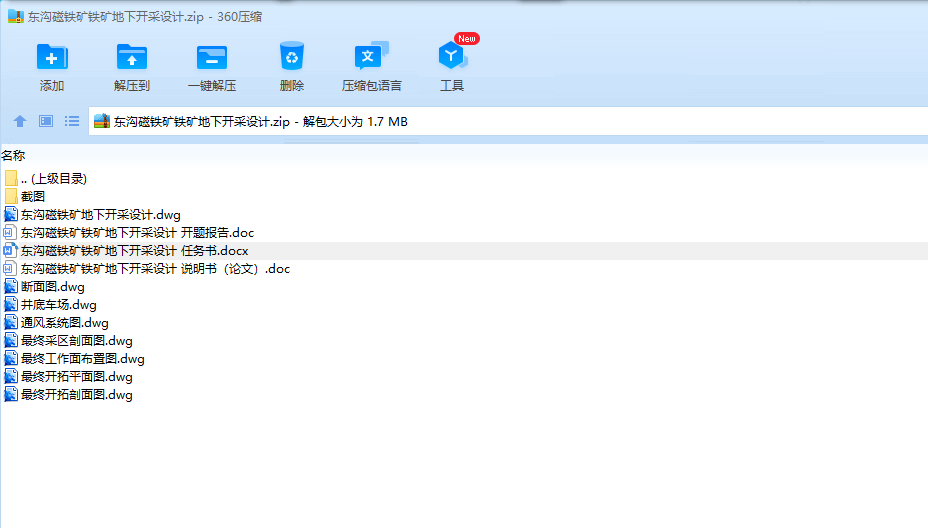Select 最终工作面布置图.dwg file
The height and width of the screenshot is (528, 928).
click(82, 359)
